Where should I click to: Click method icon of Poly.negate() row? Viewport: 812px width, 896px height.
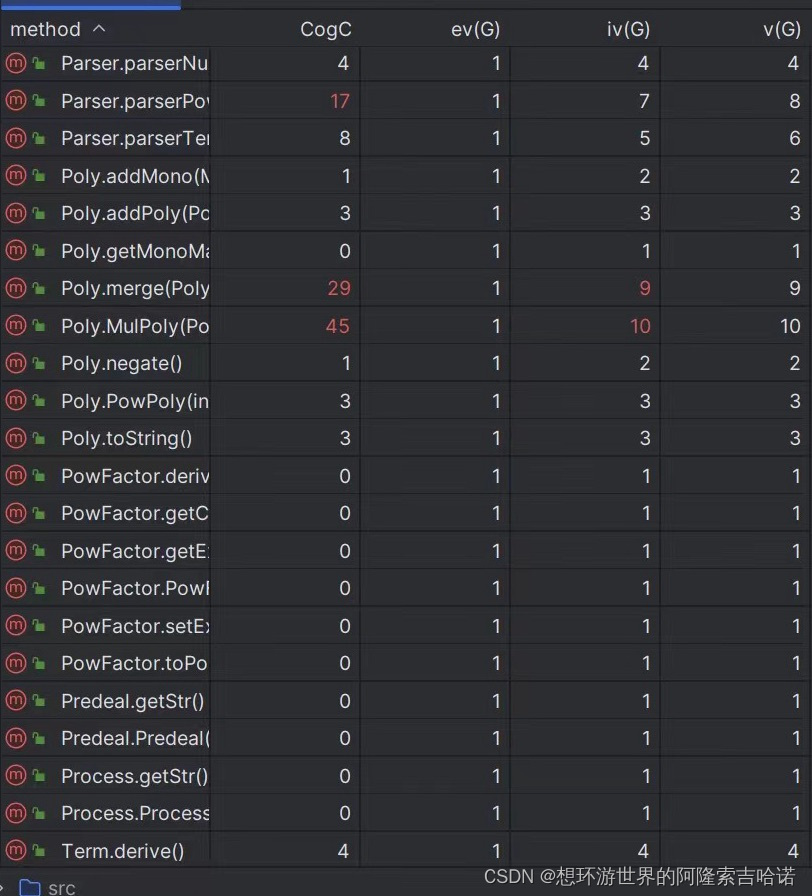pyautogui.click(x=16, y=363)
